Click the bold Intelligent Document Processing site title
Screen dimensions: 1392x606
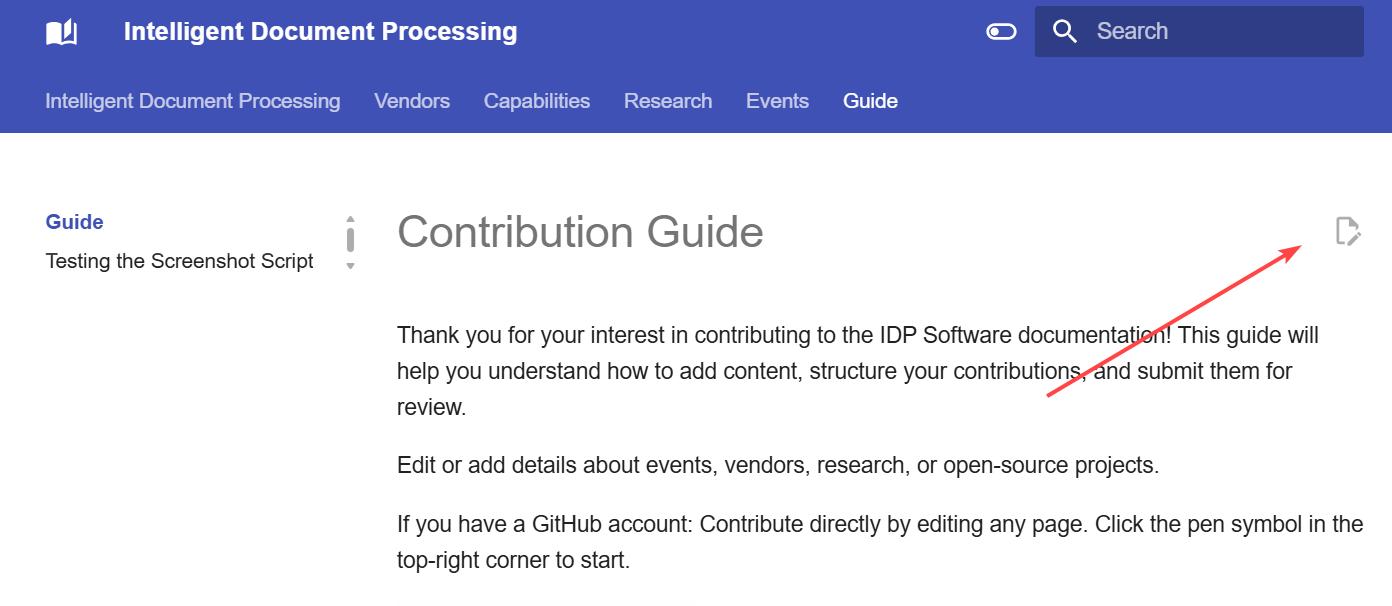point(321,32)
